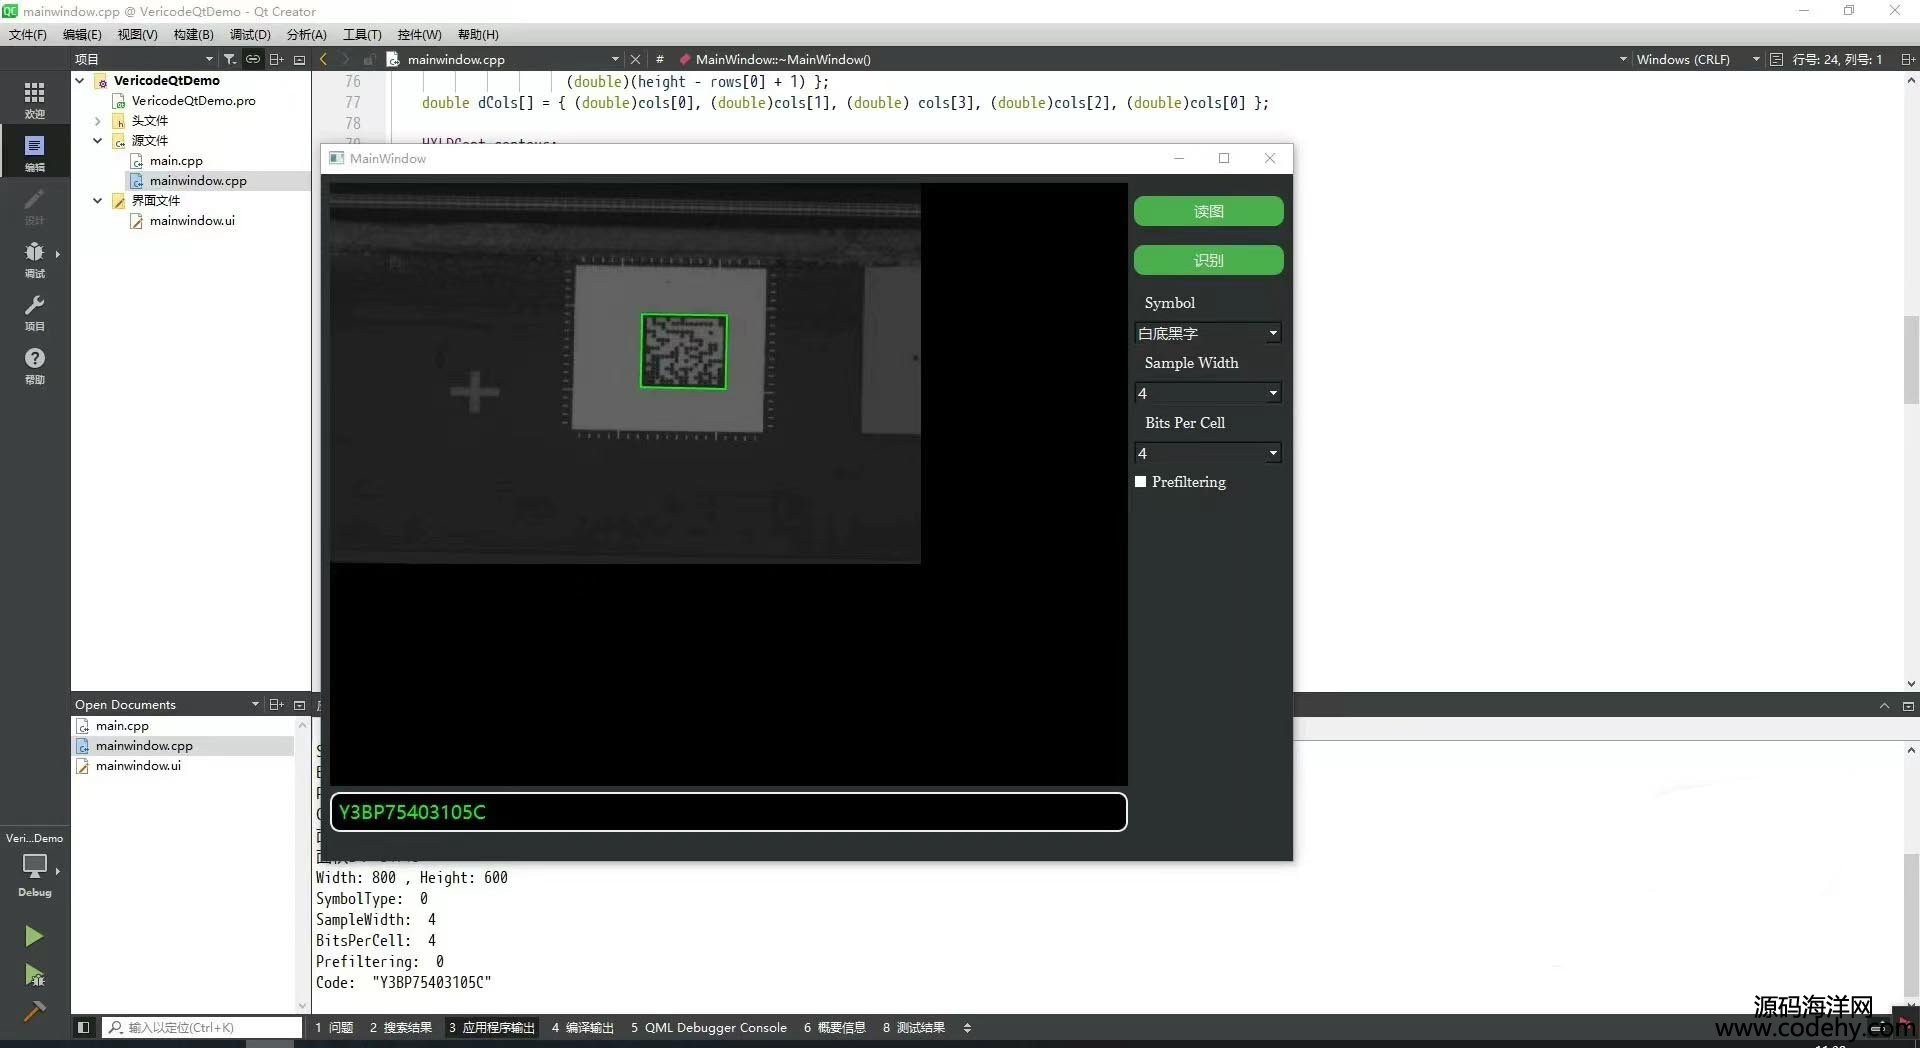Open the Symbol combo box
Screen dimensions: 1920x1048
tap(1208, 333)
